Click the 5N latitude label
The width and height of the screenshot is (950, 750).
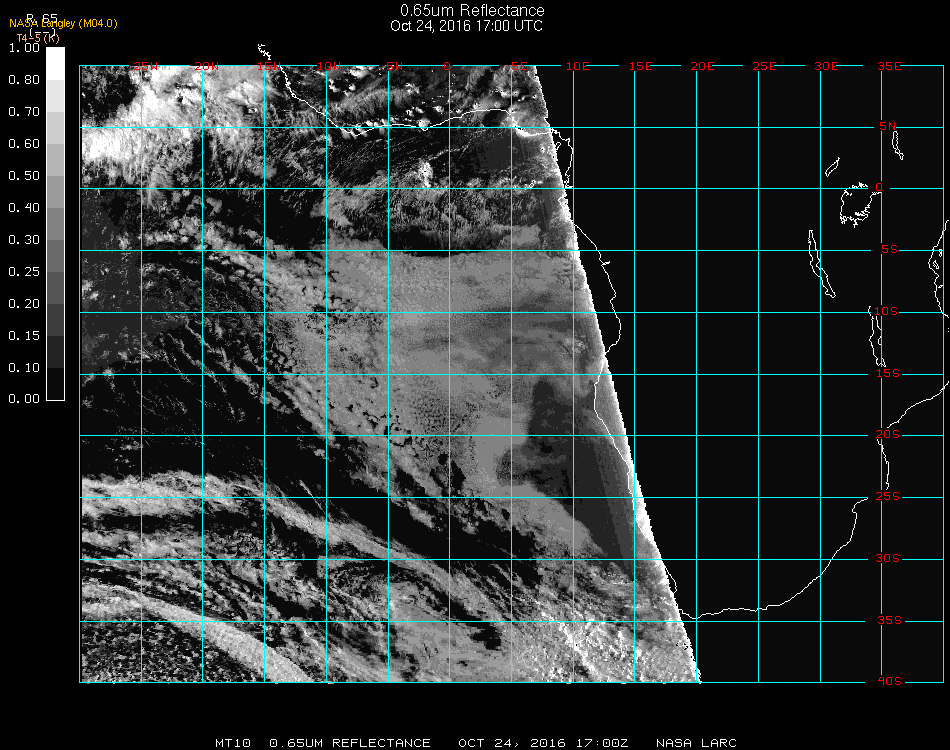[x=888, y=126]
